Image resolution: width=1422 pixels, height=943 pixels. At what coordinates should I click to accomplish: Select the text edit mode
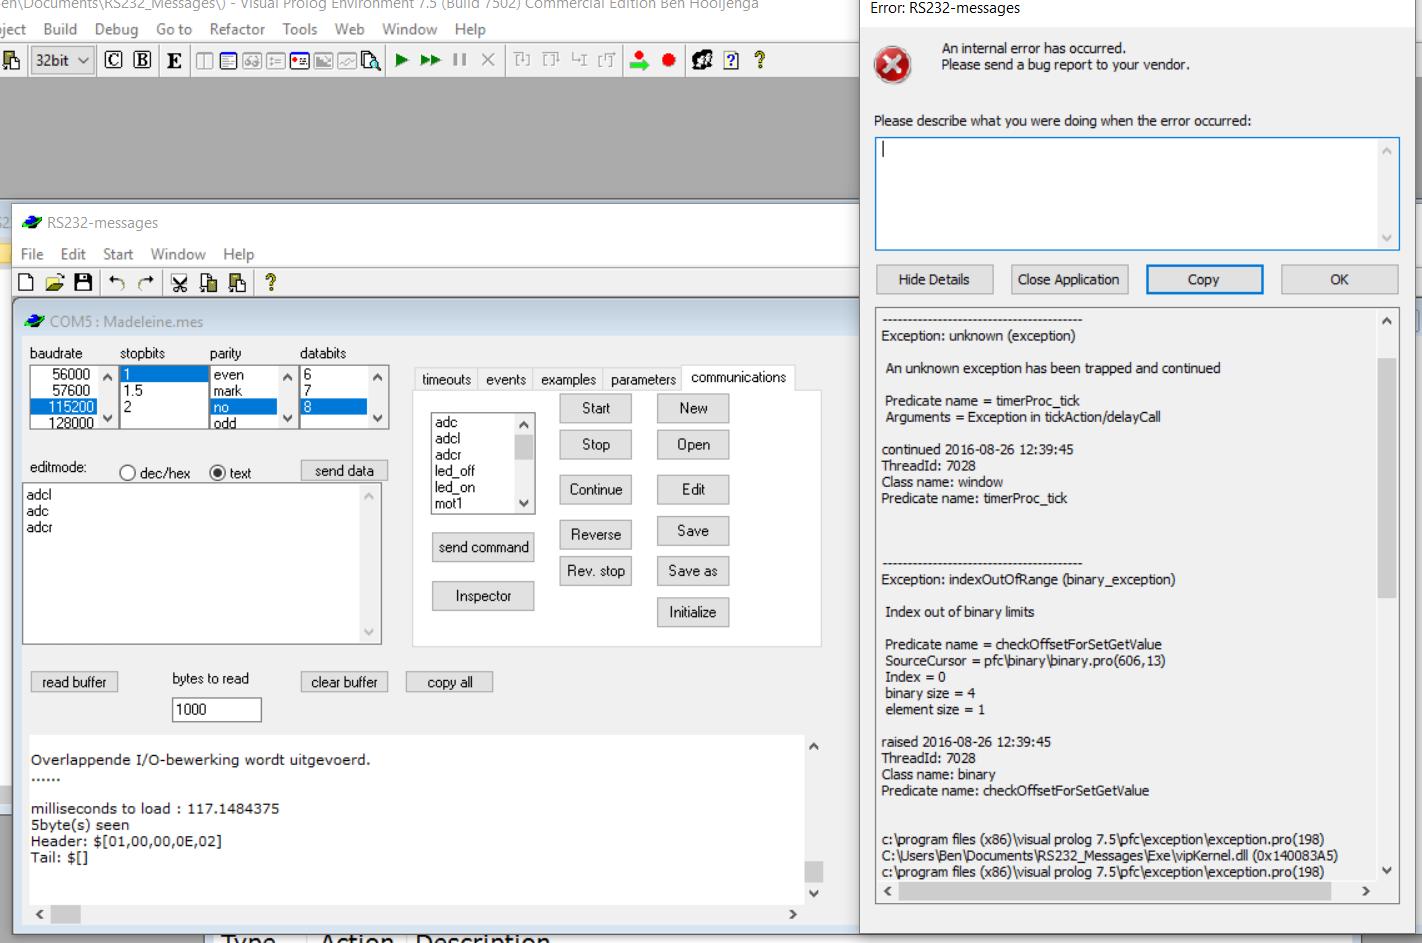[x=217, y=473]
